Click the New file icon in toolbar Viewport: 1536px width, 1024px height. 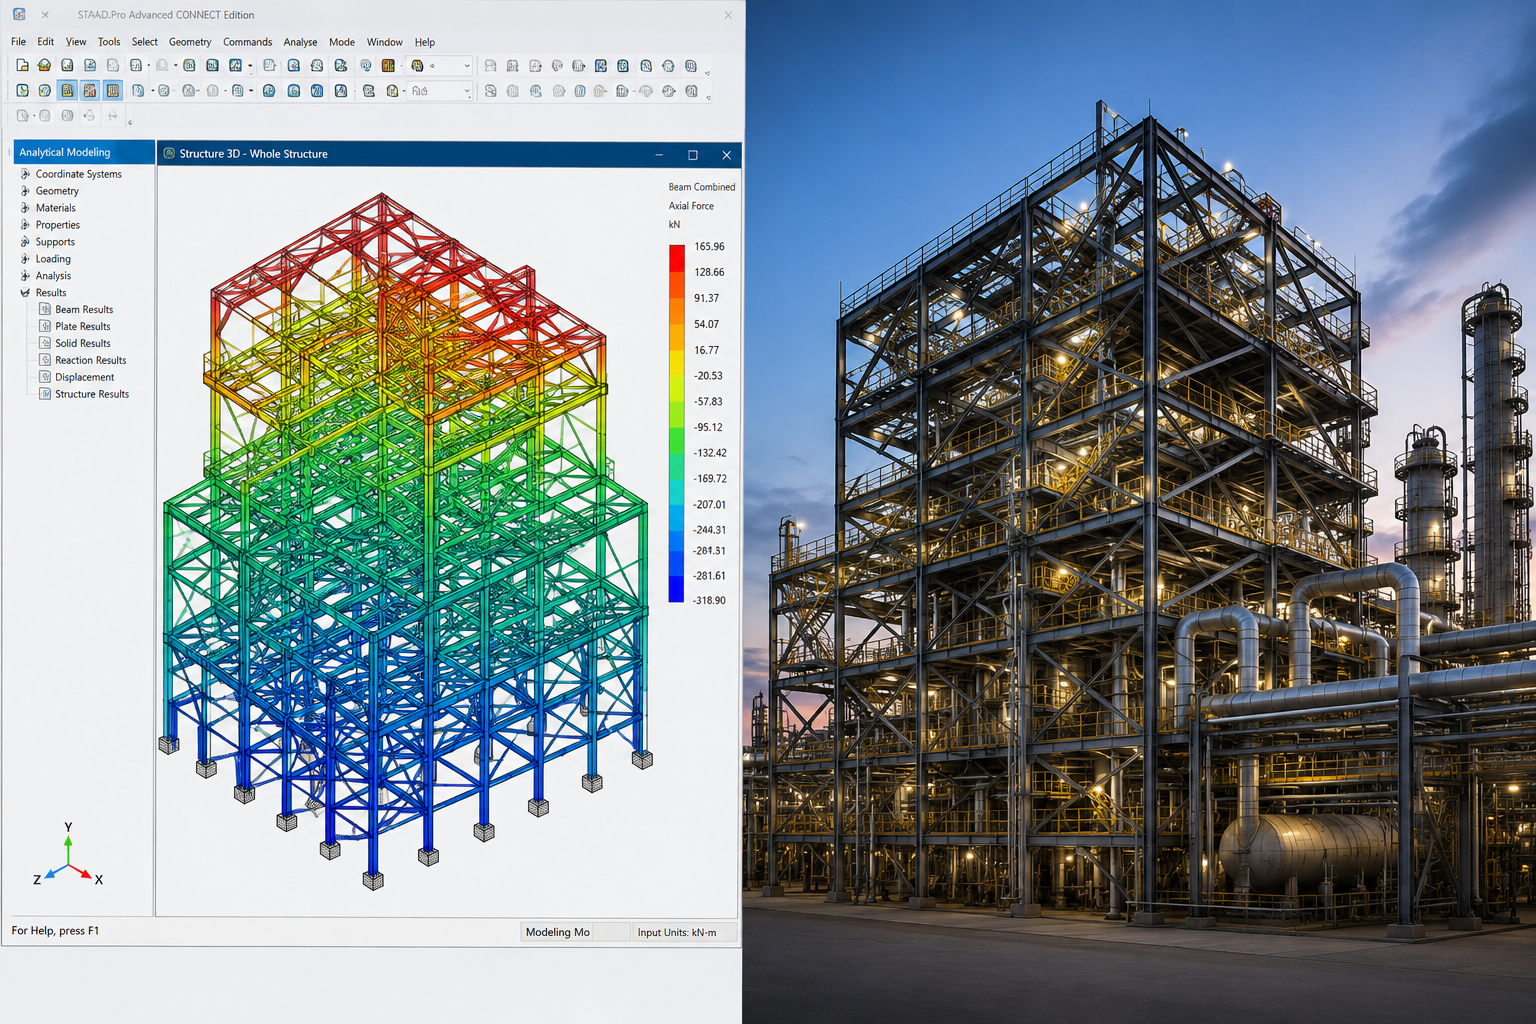click(x=22, y=65)
